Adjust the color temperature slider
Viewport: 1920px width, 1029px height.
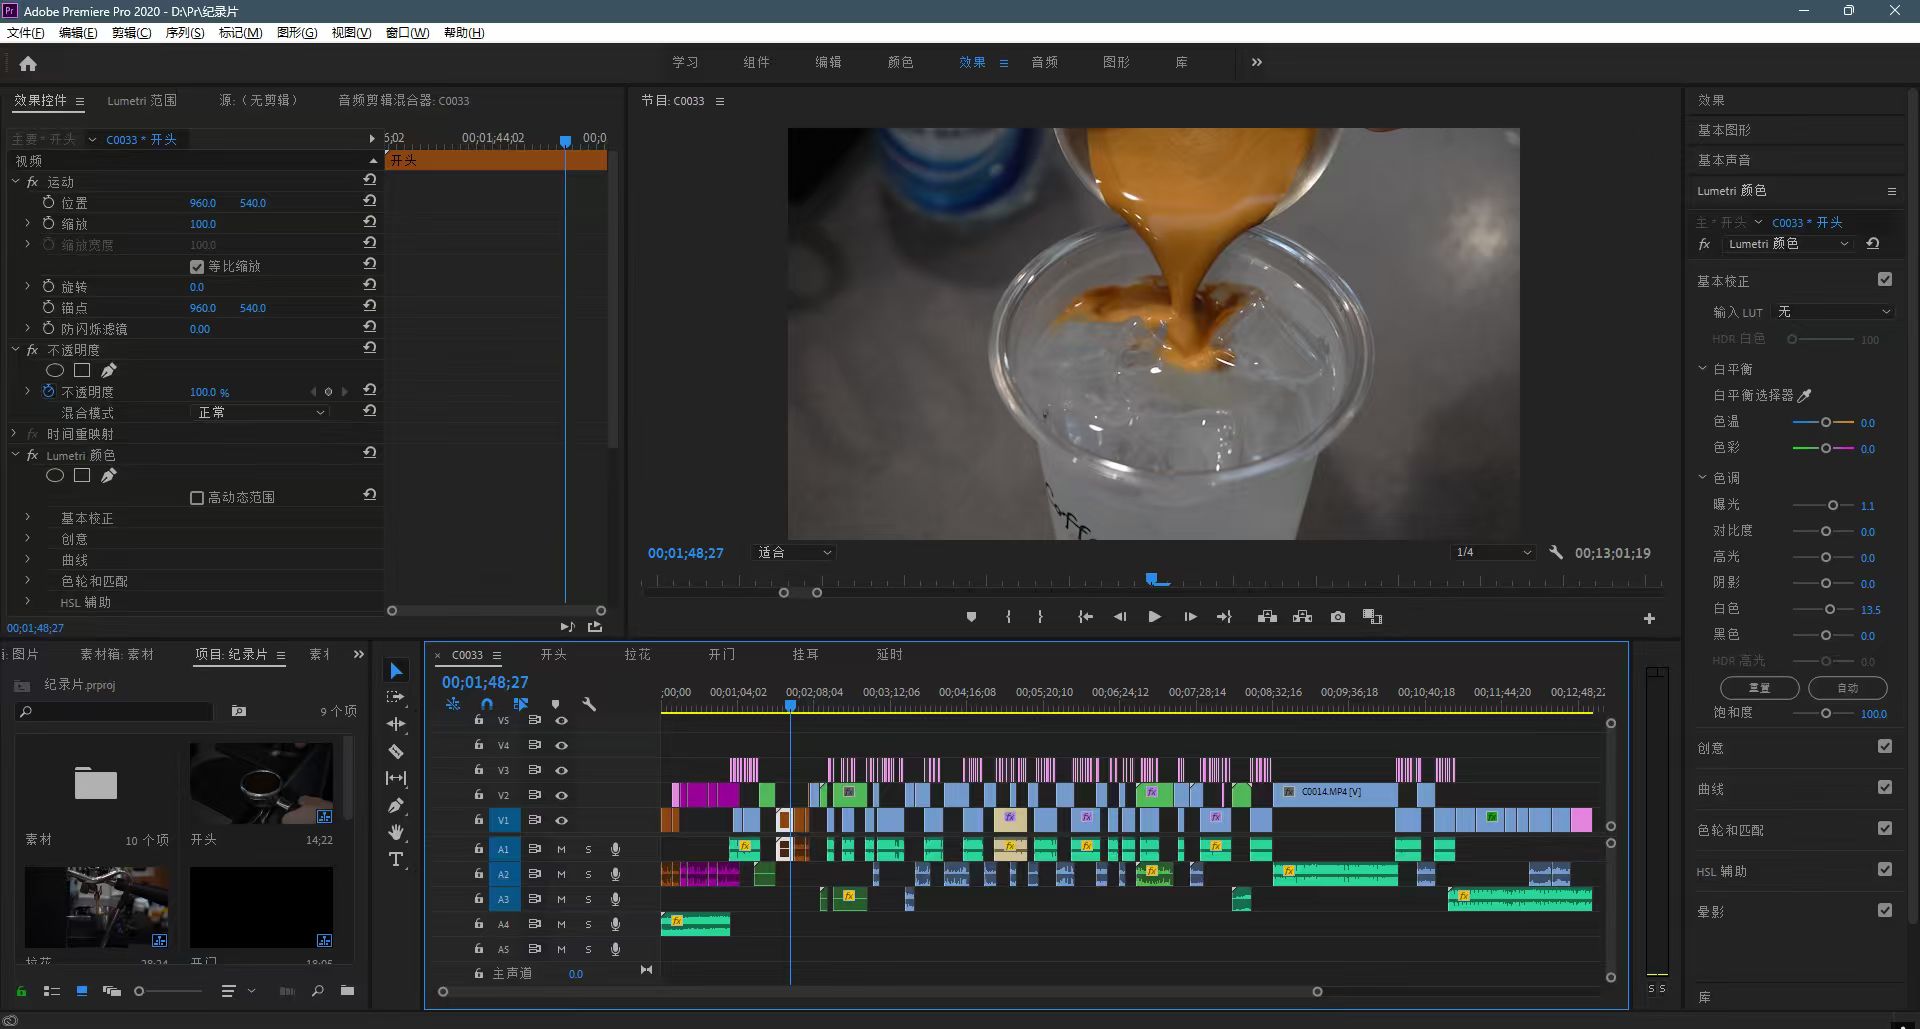pyautogui.click(x=1826, y=422)
